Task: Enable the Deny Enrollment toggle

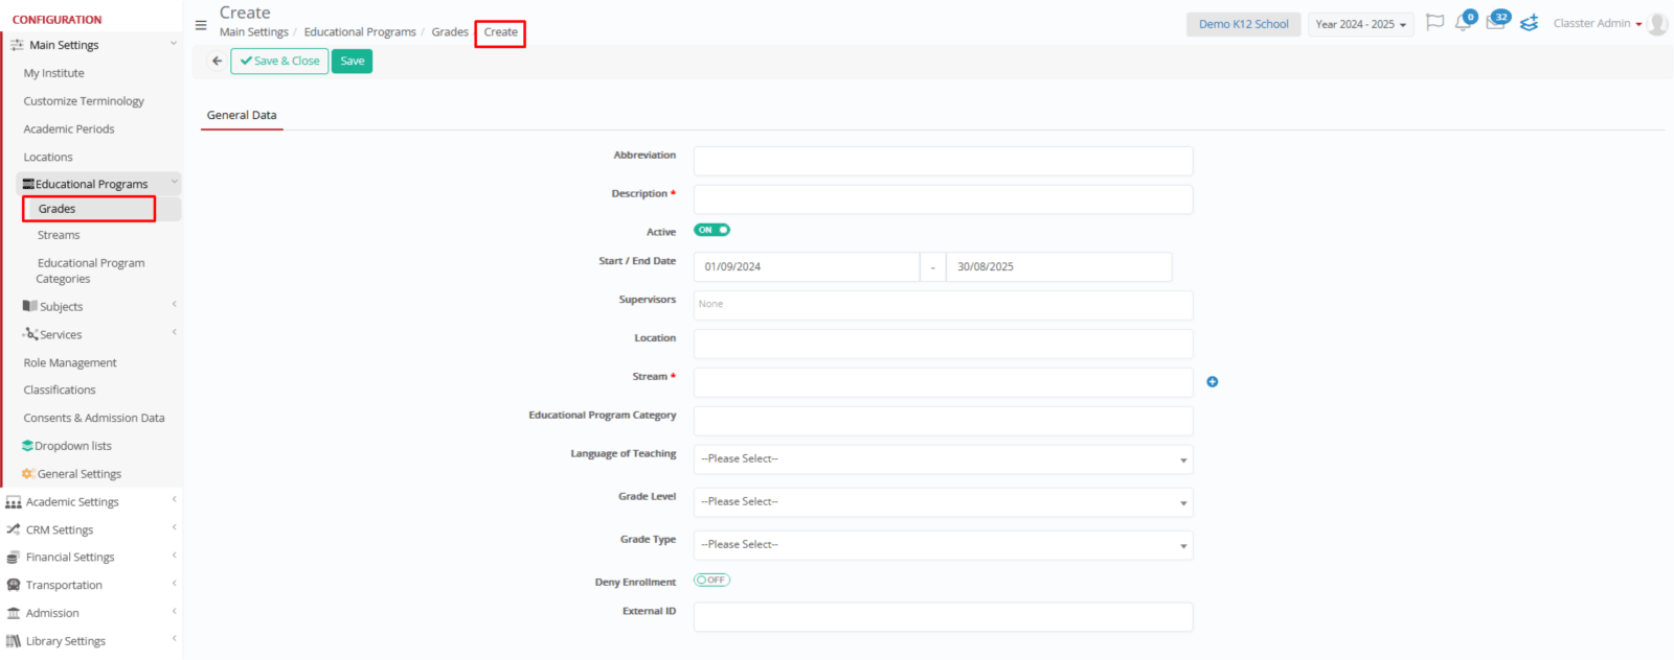Action: coord(712,580)
